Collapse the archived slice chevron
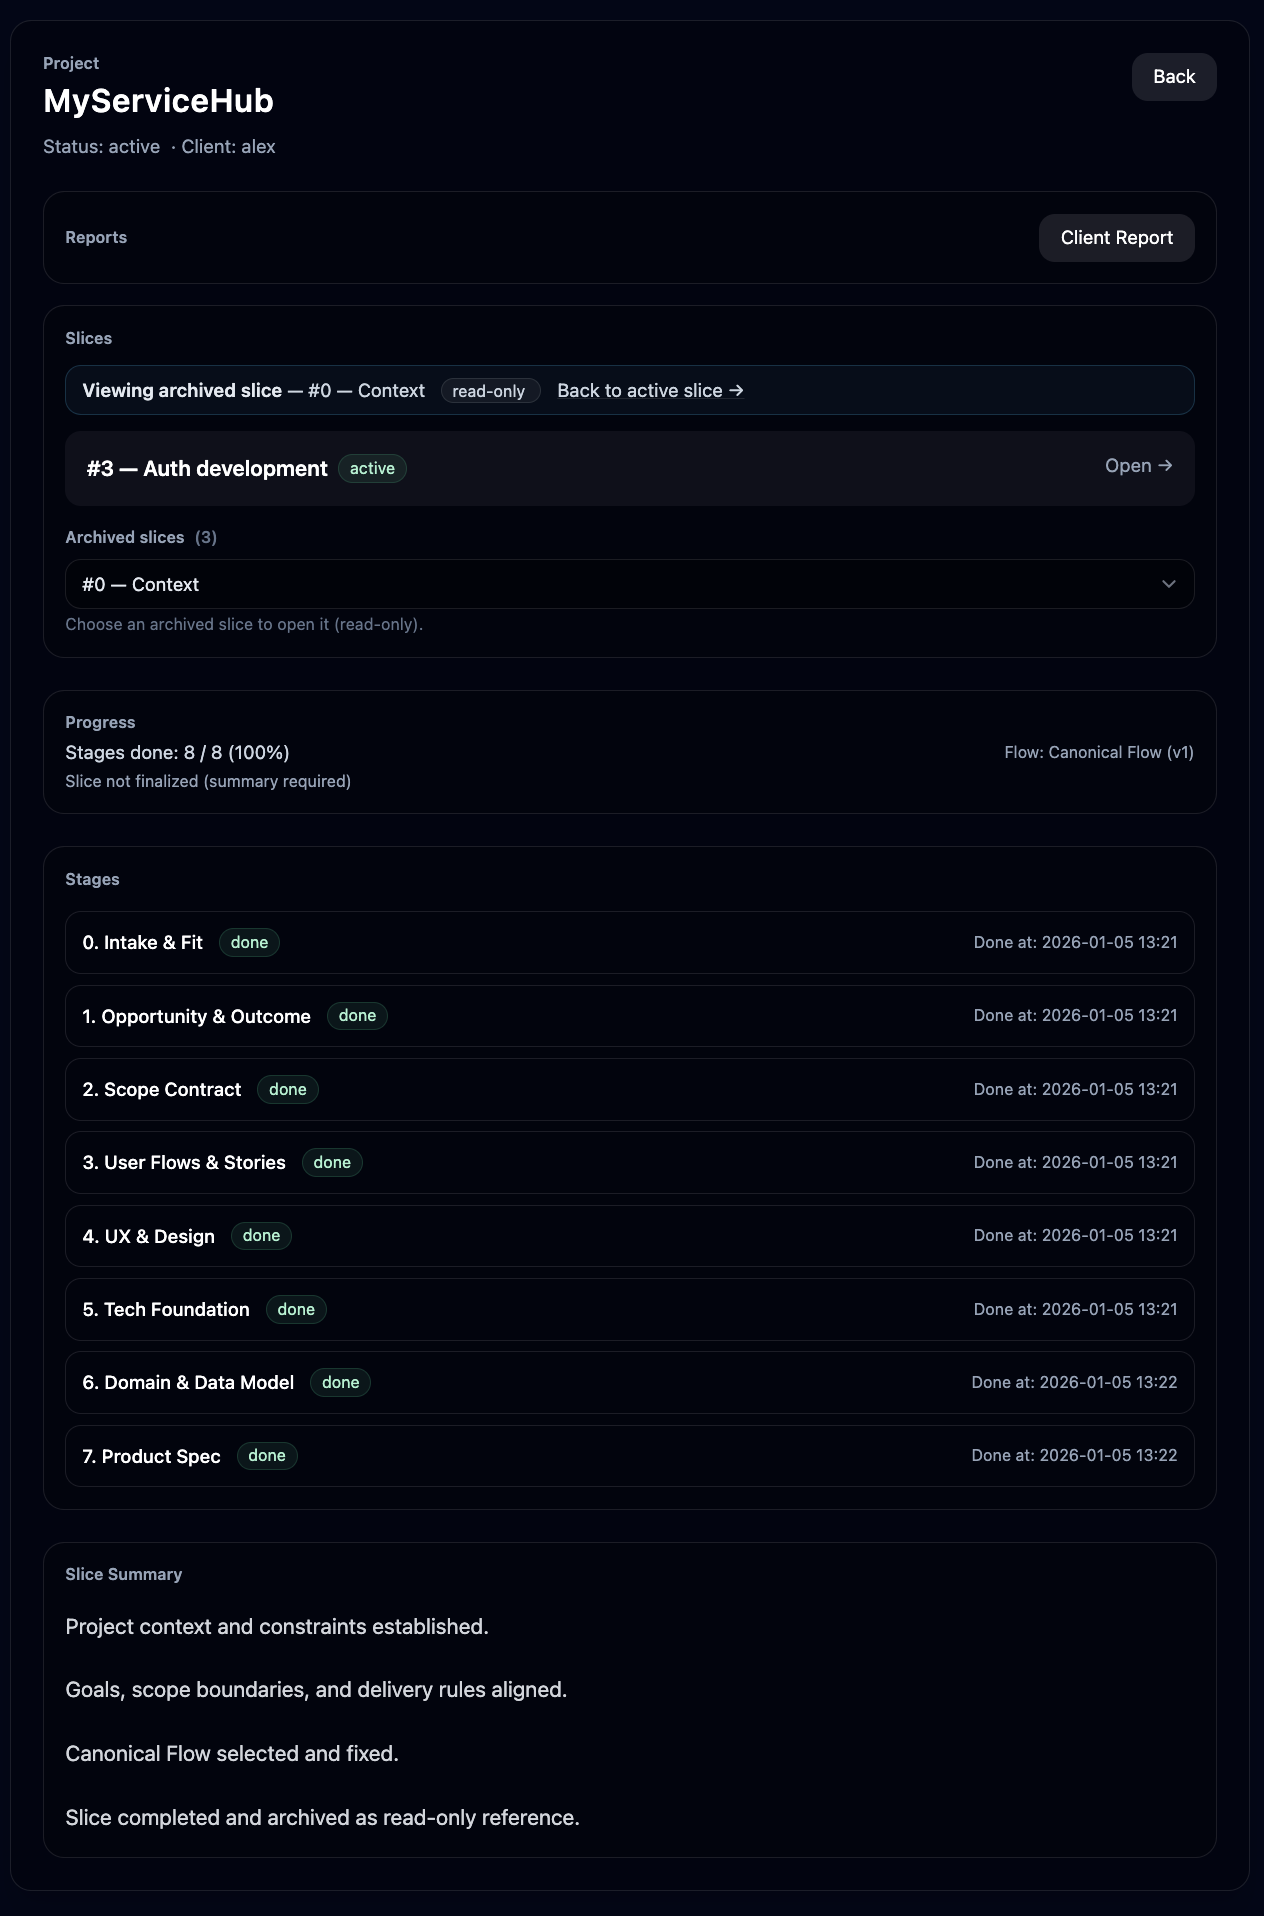The height and width of the screenshot is (1916, 1264). click(x=1167, y=583)
